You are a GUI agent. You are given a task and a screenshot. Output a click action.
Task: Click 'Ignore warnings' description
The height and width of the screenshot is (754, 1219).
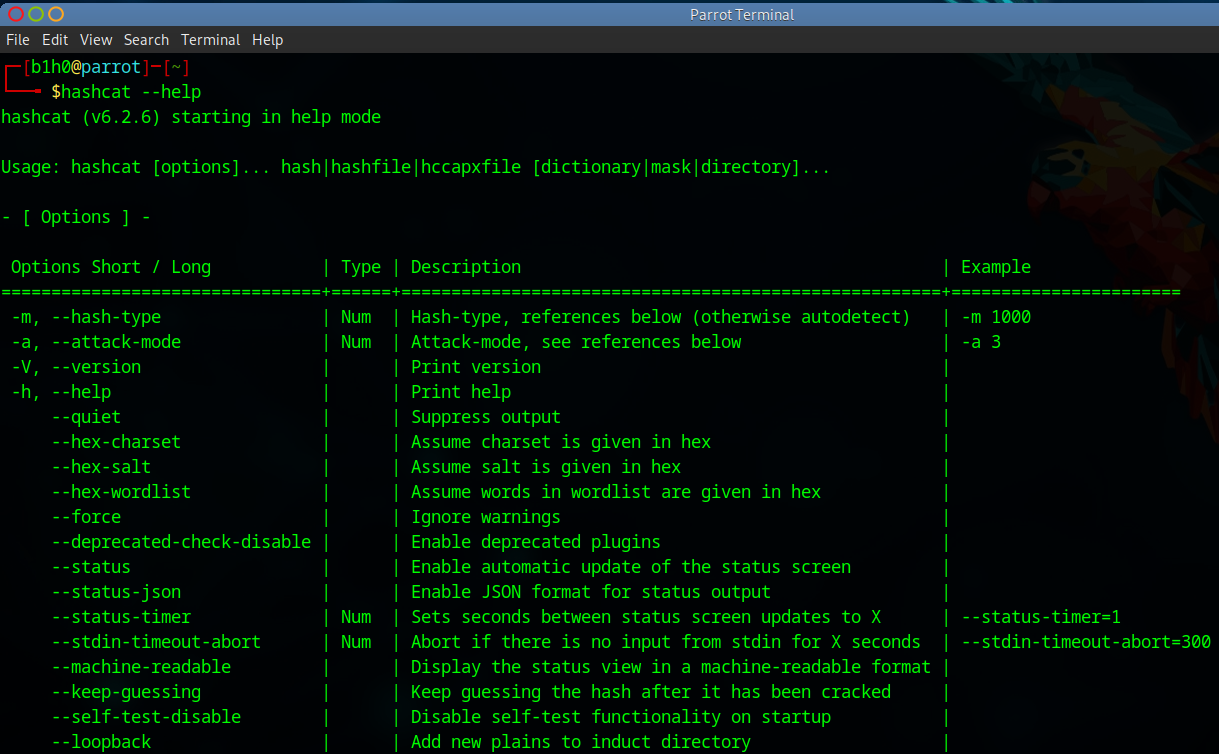point(486,517)
